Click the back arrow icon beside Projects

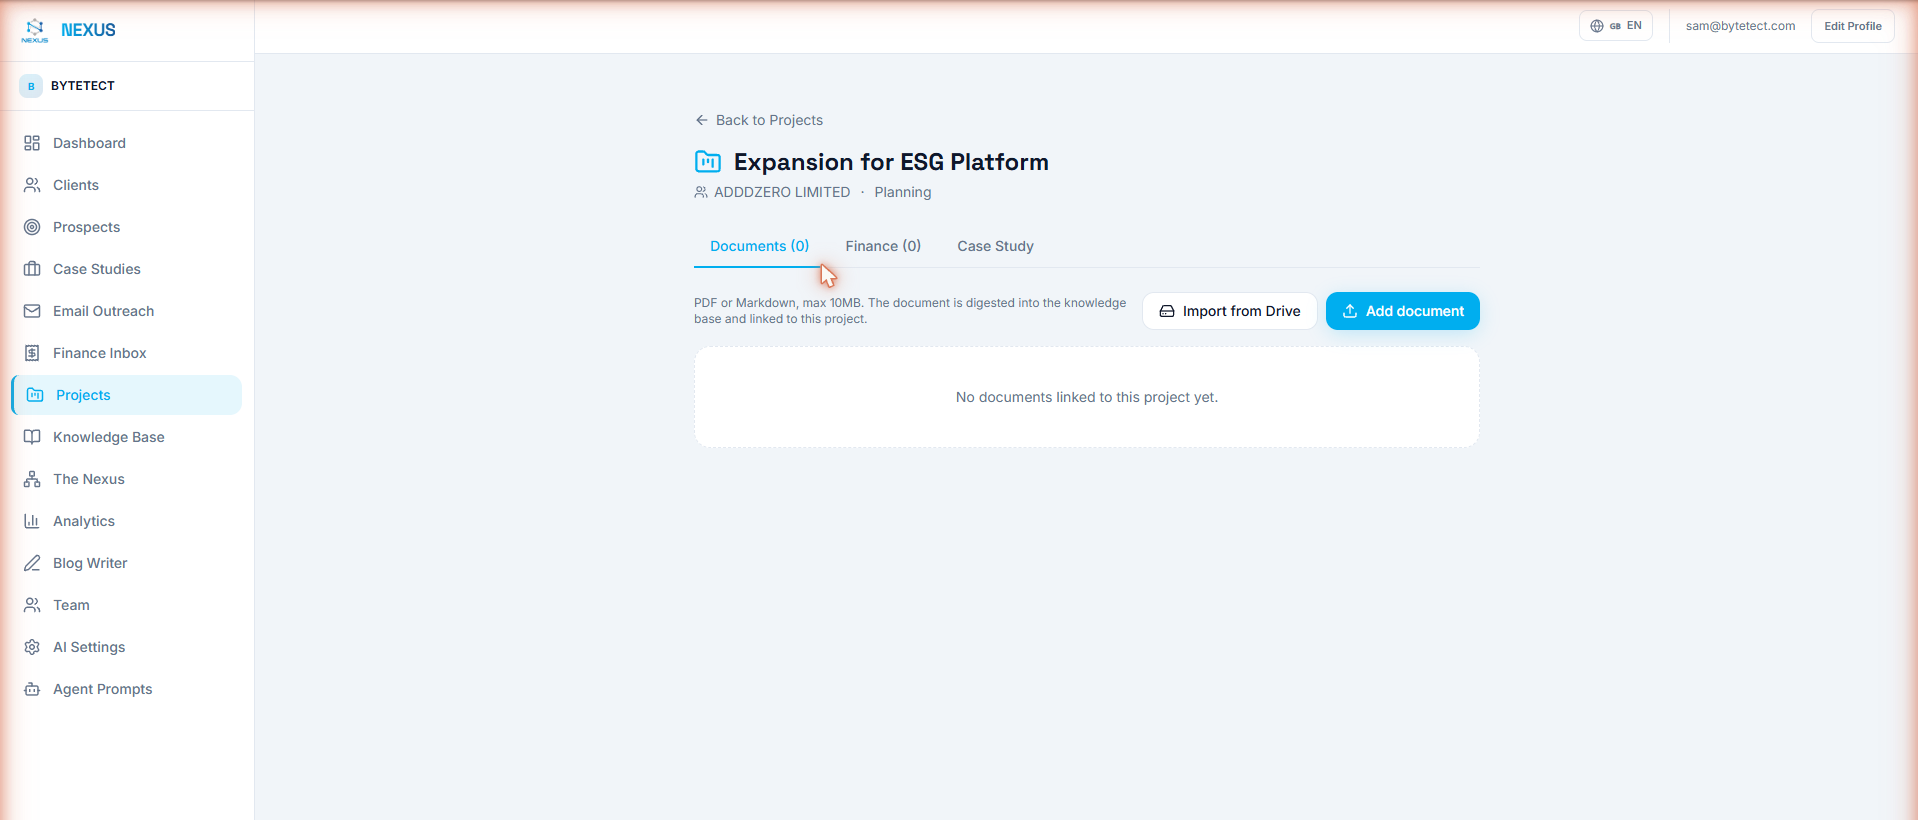click(x=702, y=120)
